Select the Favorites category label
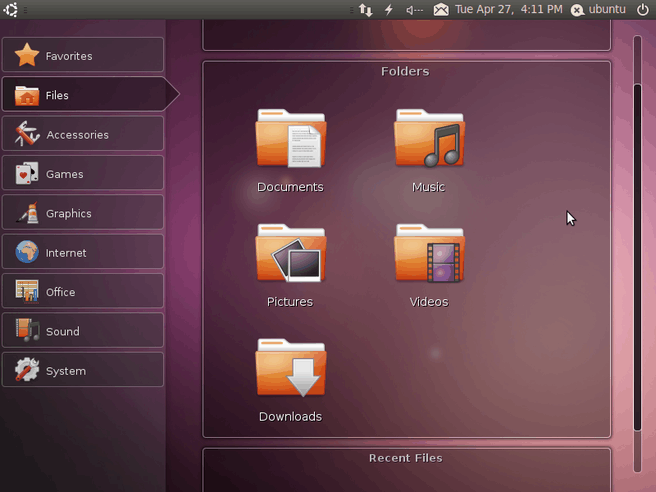 pos(69,56)
